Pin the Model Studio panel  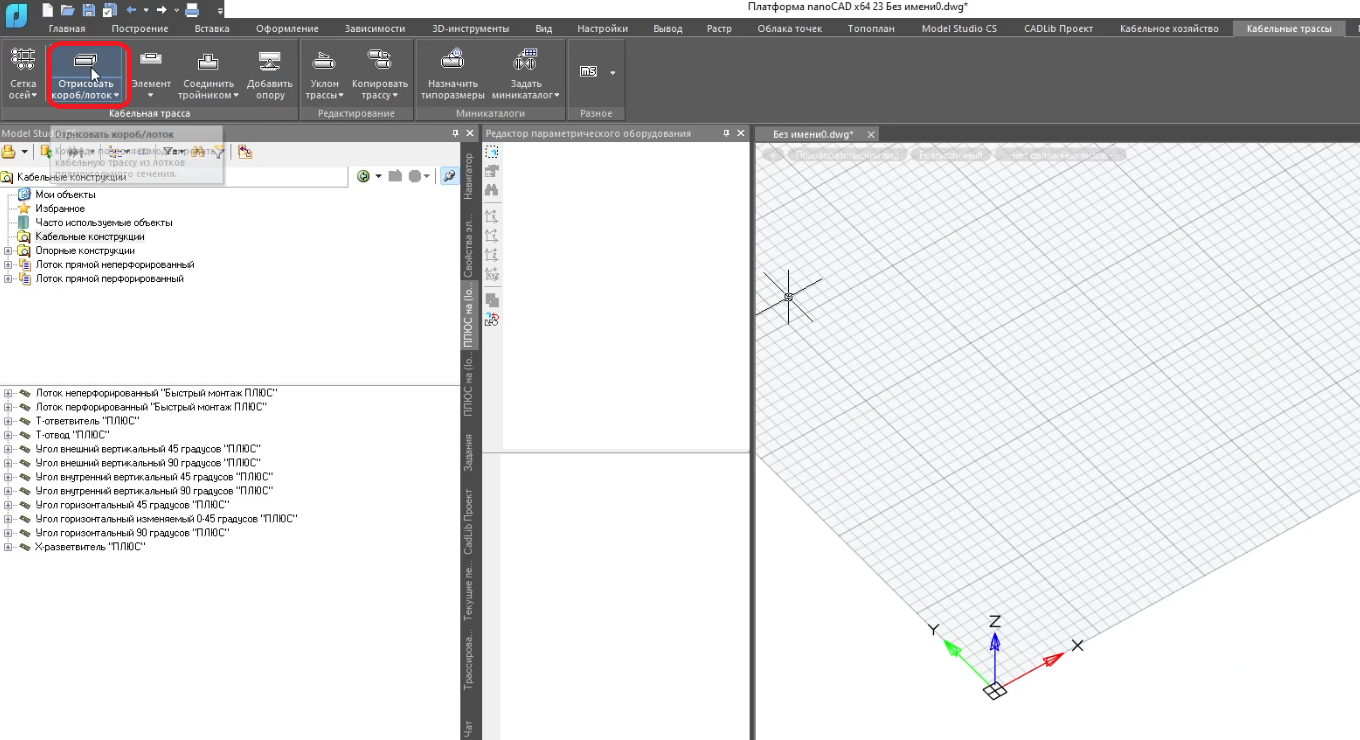pos(455,133)
